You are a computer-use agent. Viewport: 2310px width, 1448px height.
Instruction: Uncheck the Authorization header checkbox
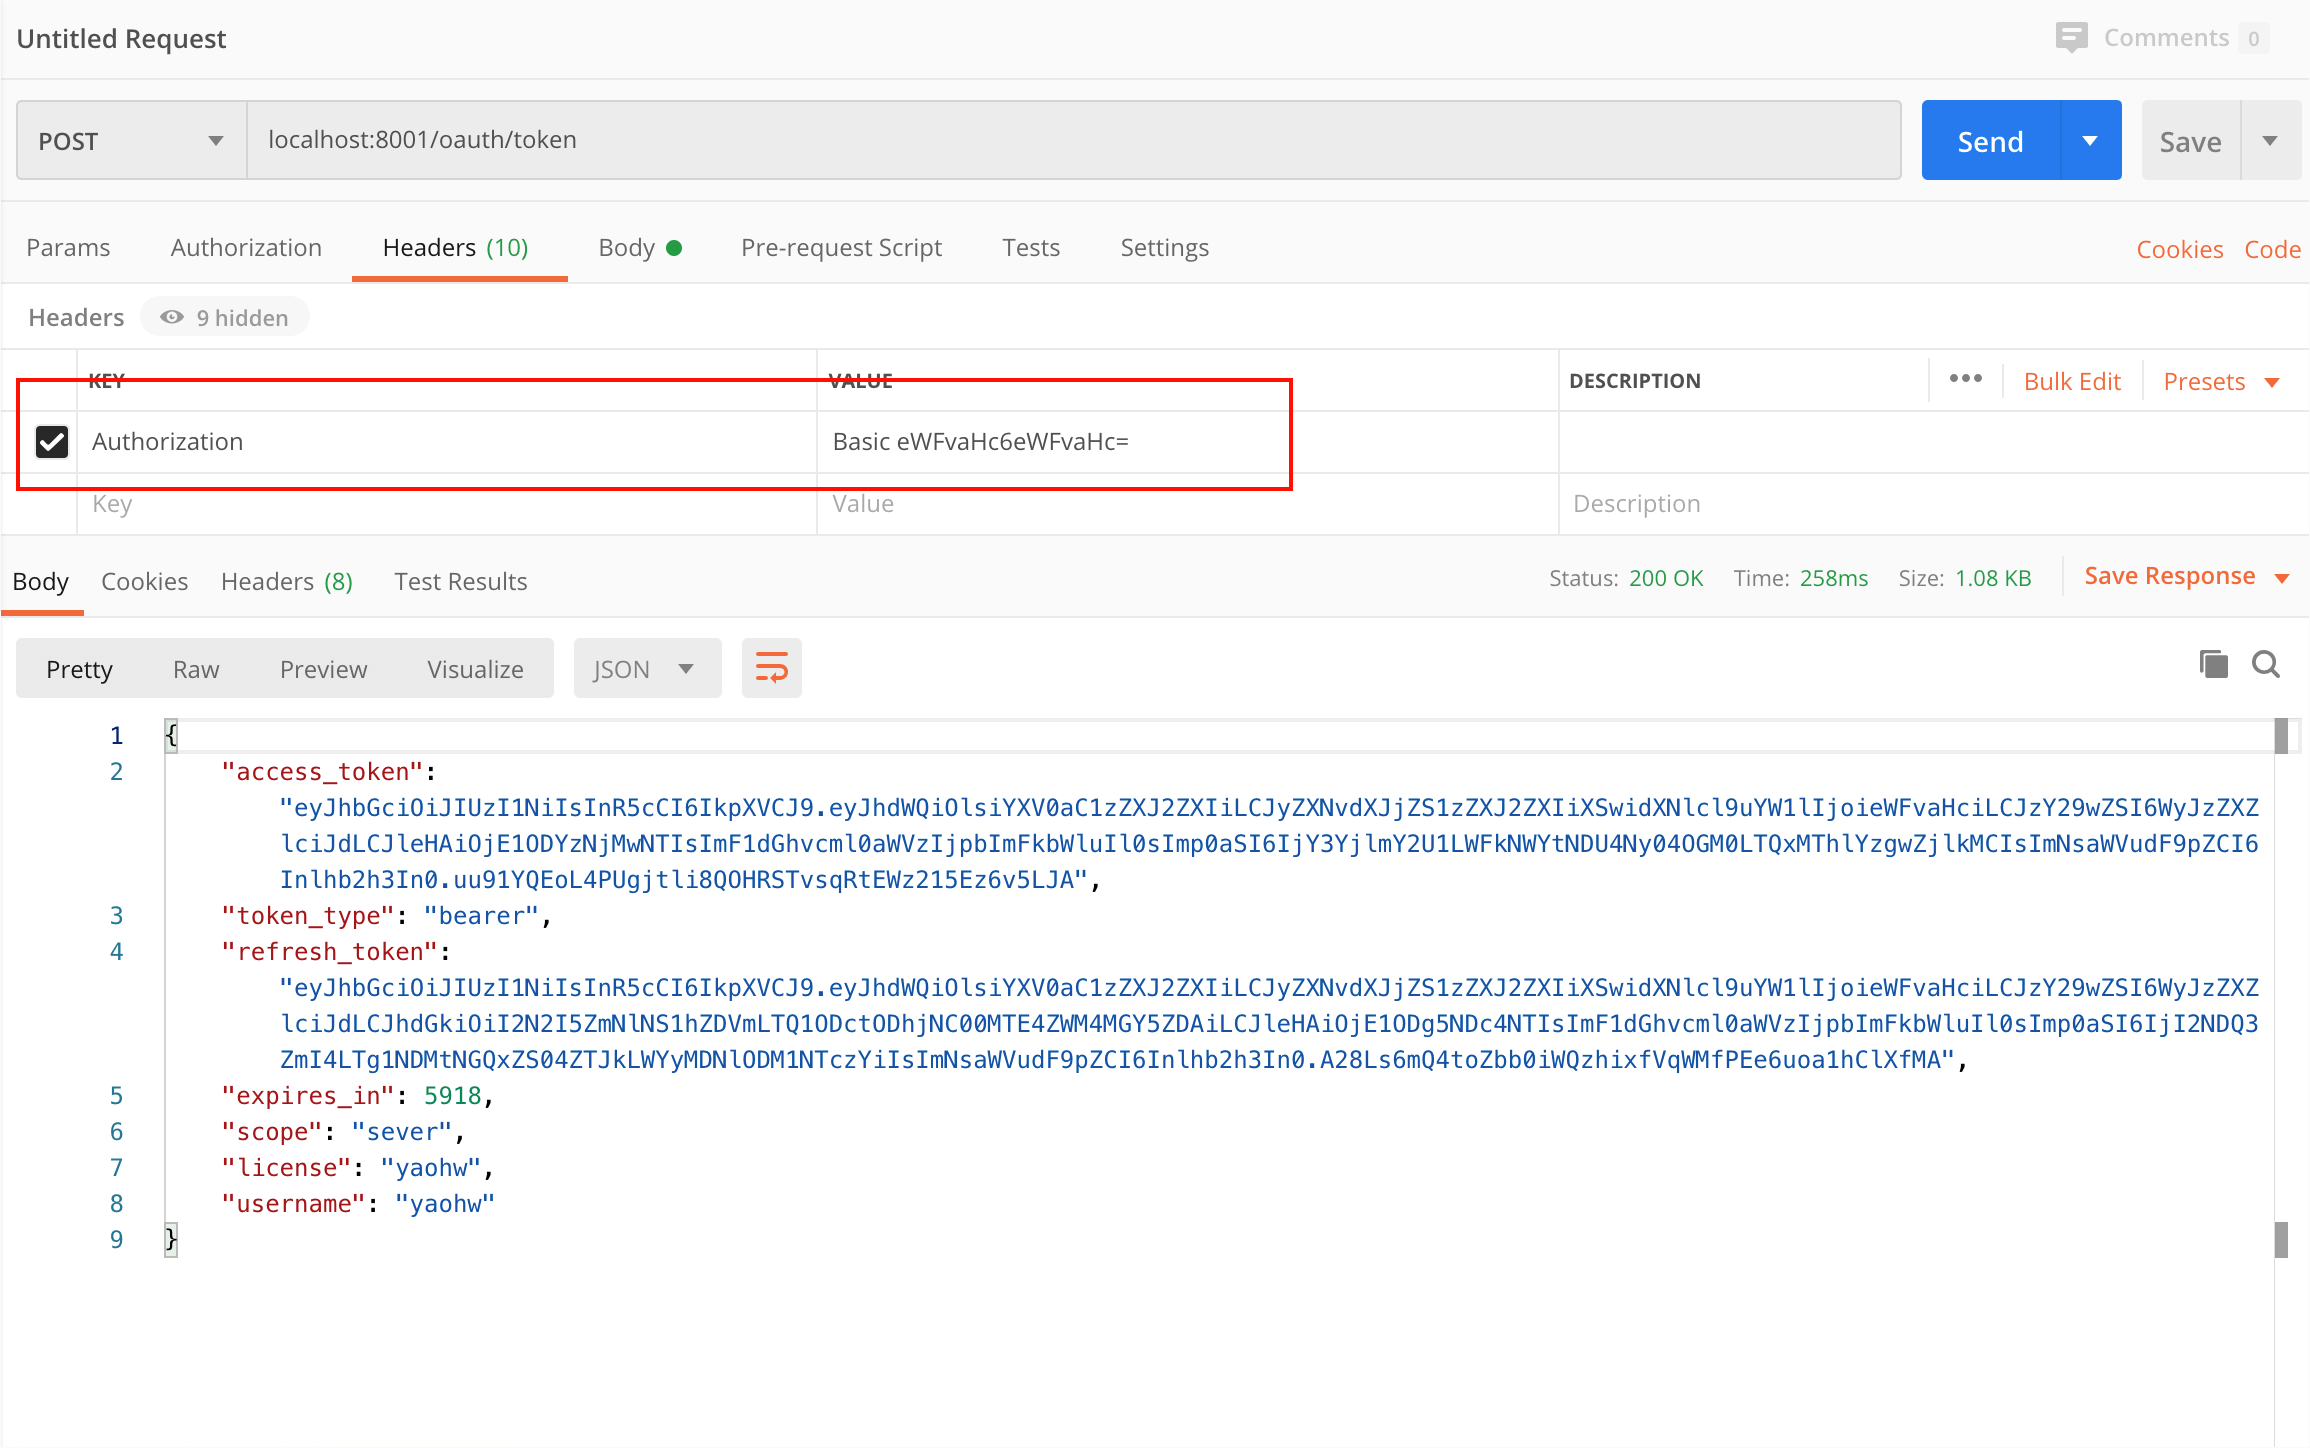pyautogui.click(x=52, y=441)
